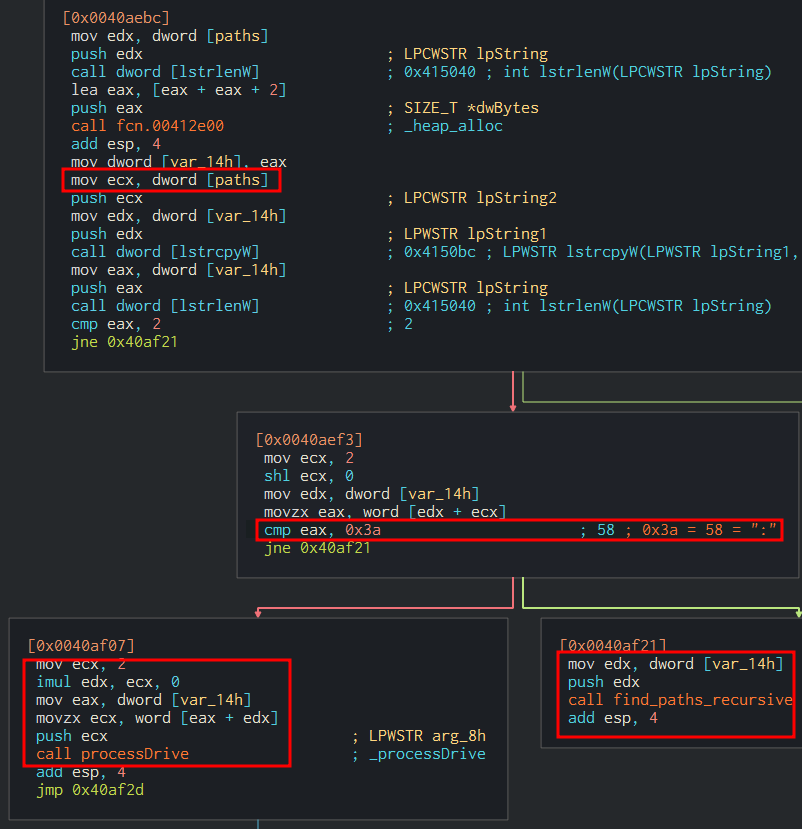Screen dimensions: 802x829
Task: Click the _processDrive comment text
Action: coord(423,754)
